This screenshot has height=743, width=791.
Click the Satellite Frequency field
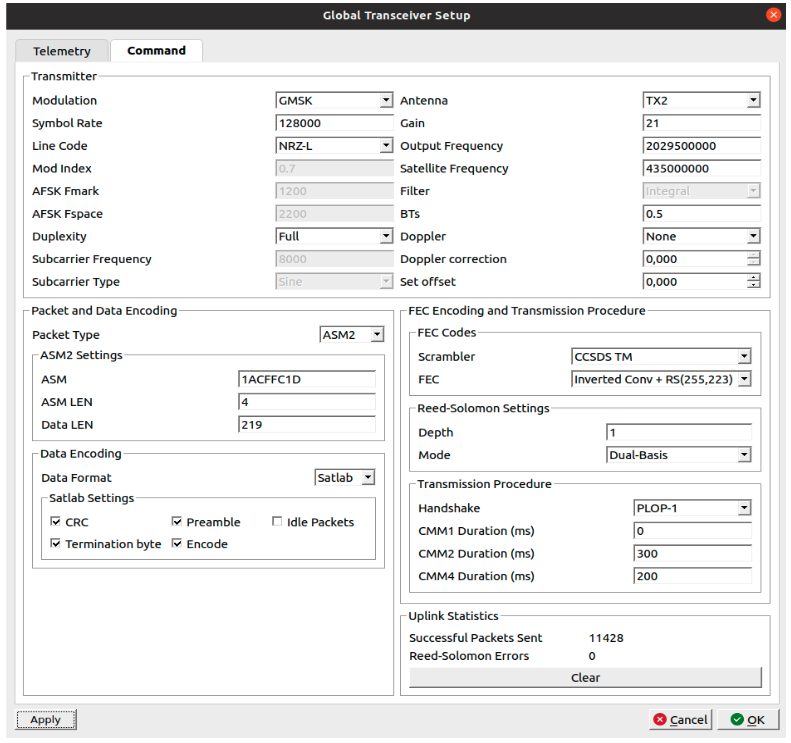point(701,168)
